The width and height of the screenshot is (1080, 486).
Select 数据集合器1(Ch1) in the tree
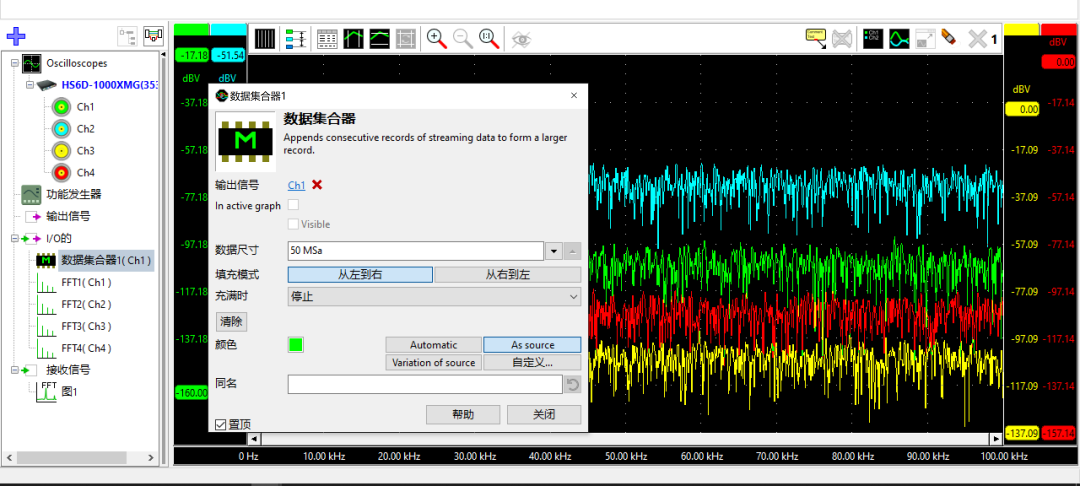tap(106, 260)
